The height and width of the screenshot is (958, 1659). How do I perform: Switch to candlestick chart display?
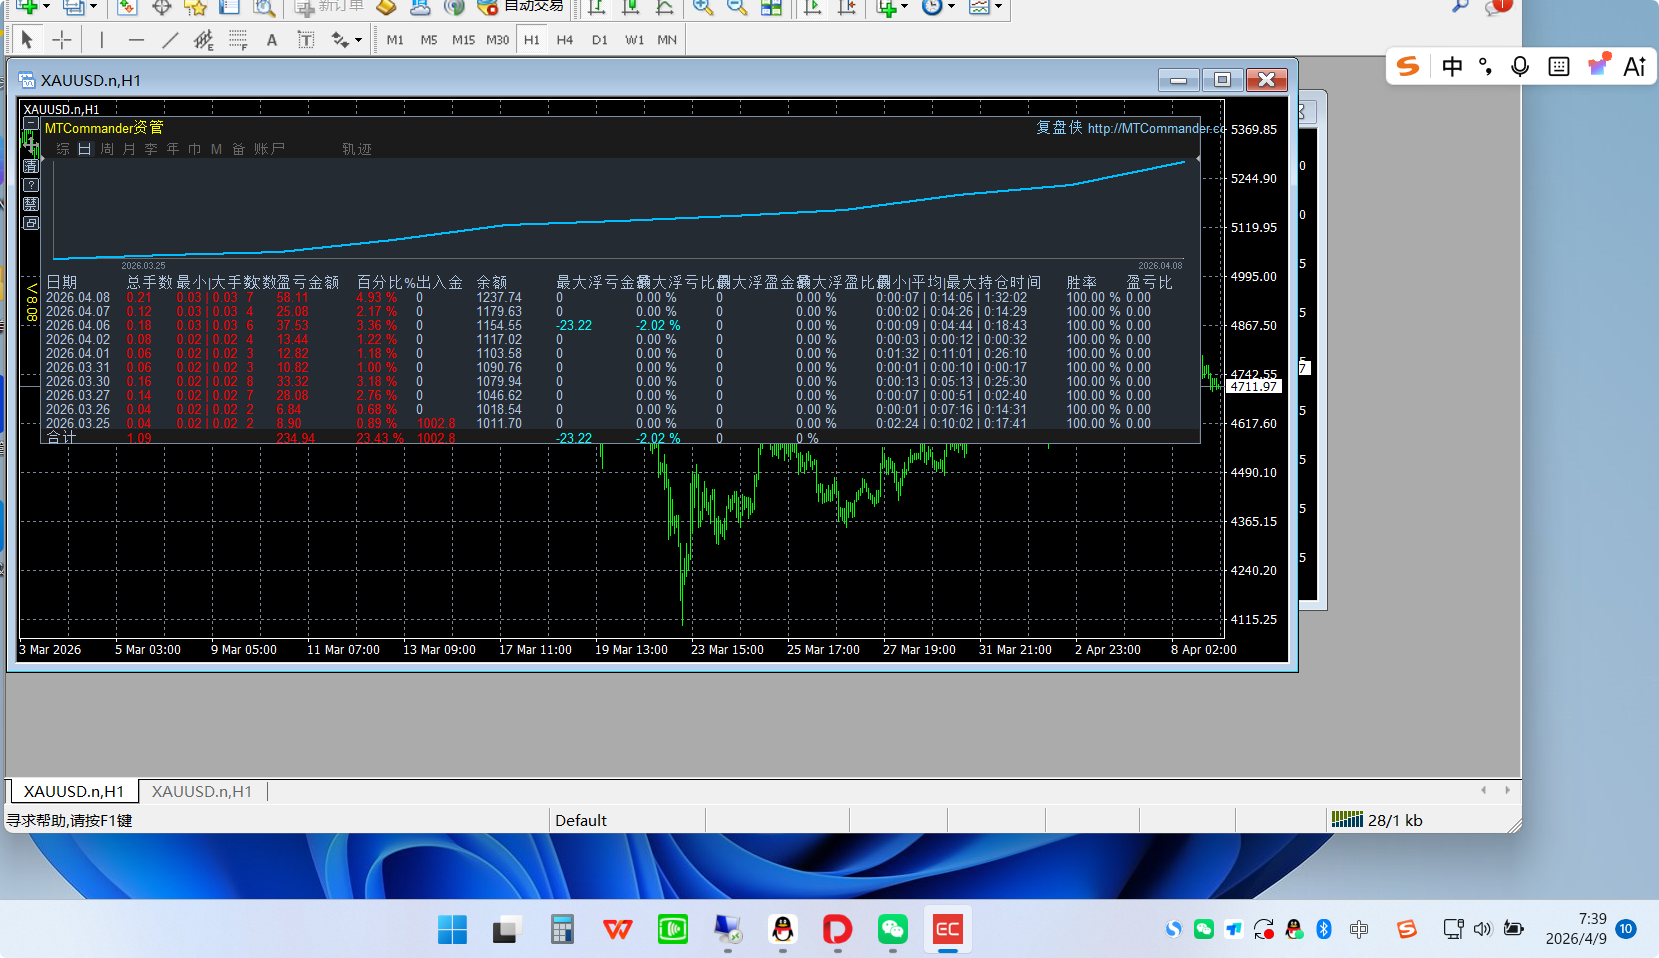pyautogui.click(x=631, y=7)
